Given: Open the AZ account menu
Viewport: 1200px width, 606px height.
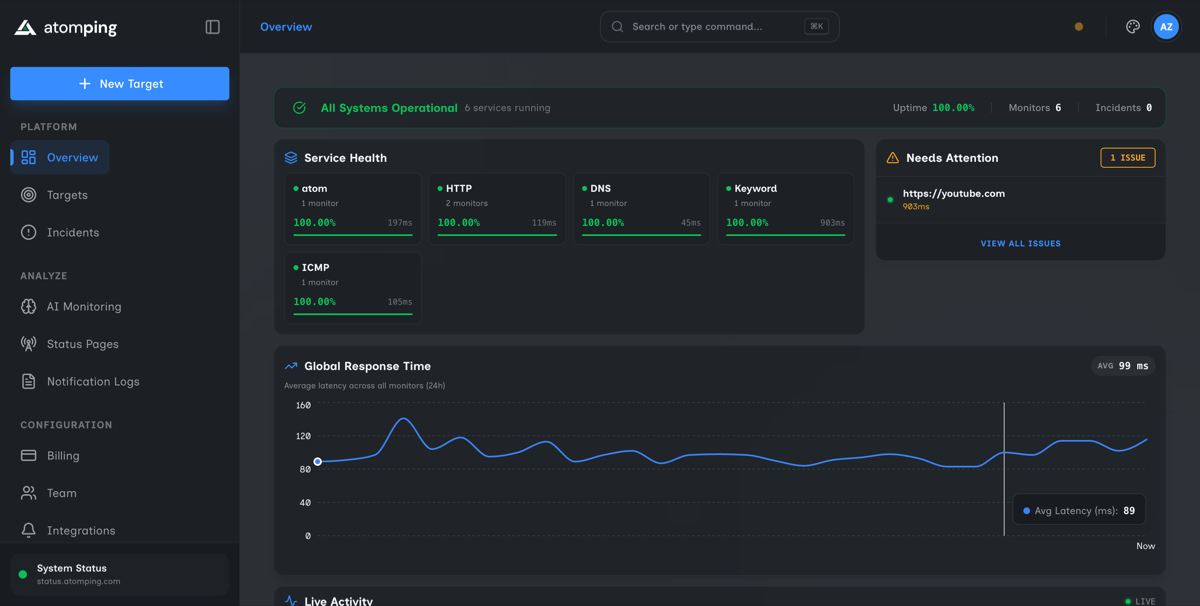Looking at the screenshot, I should 1166,26.
